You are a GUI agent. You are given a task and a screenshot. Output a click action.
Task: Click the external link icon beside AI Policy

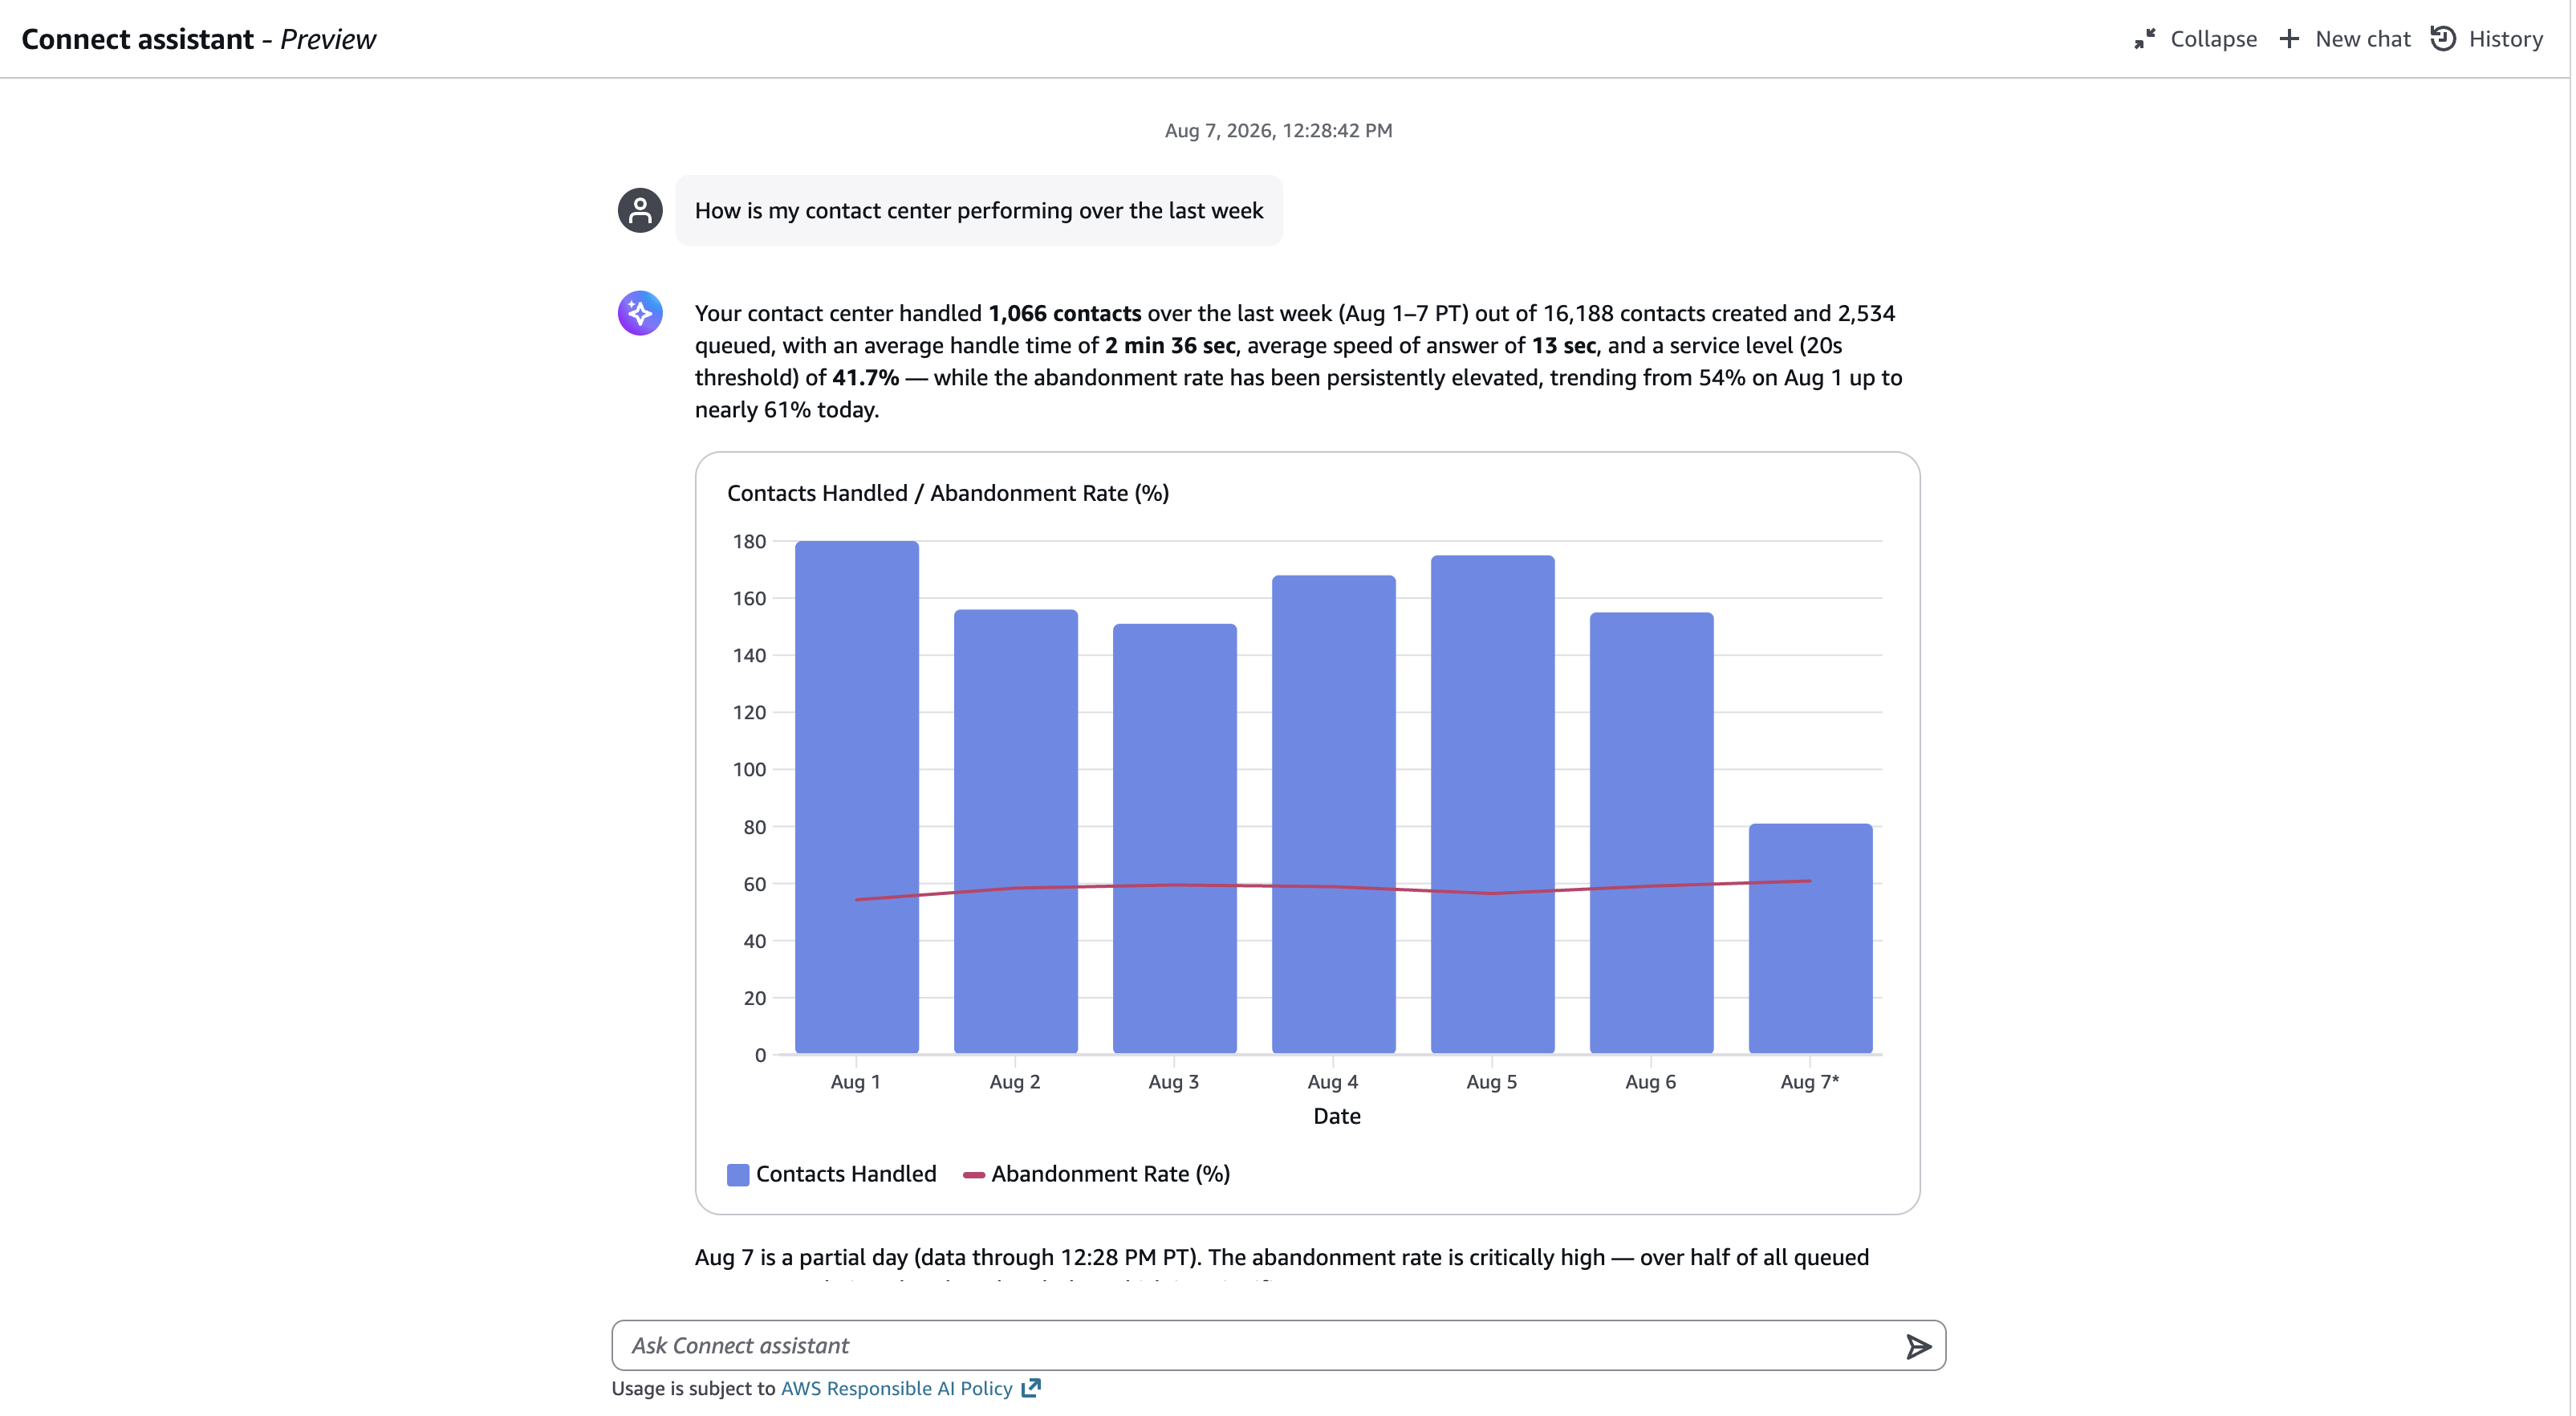[x=1031, y=1388]
